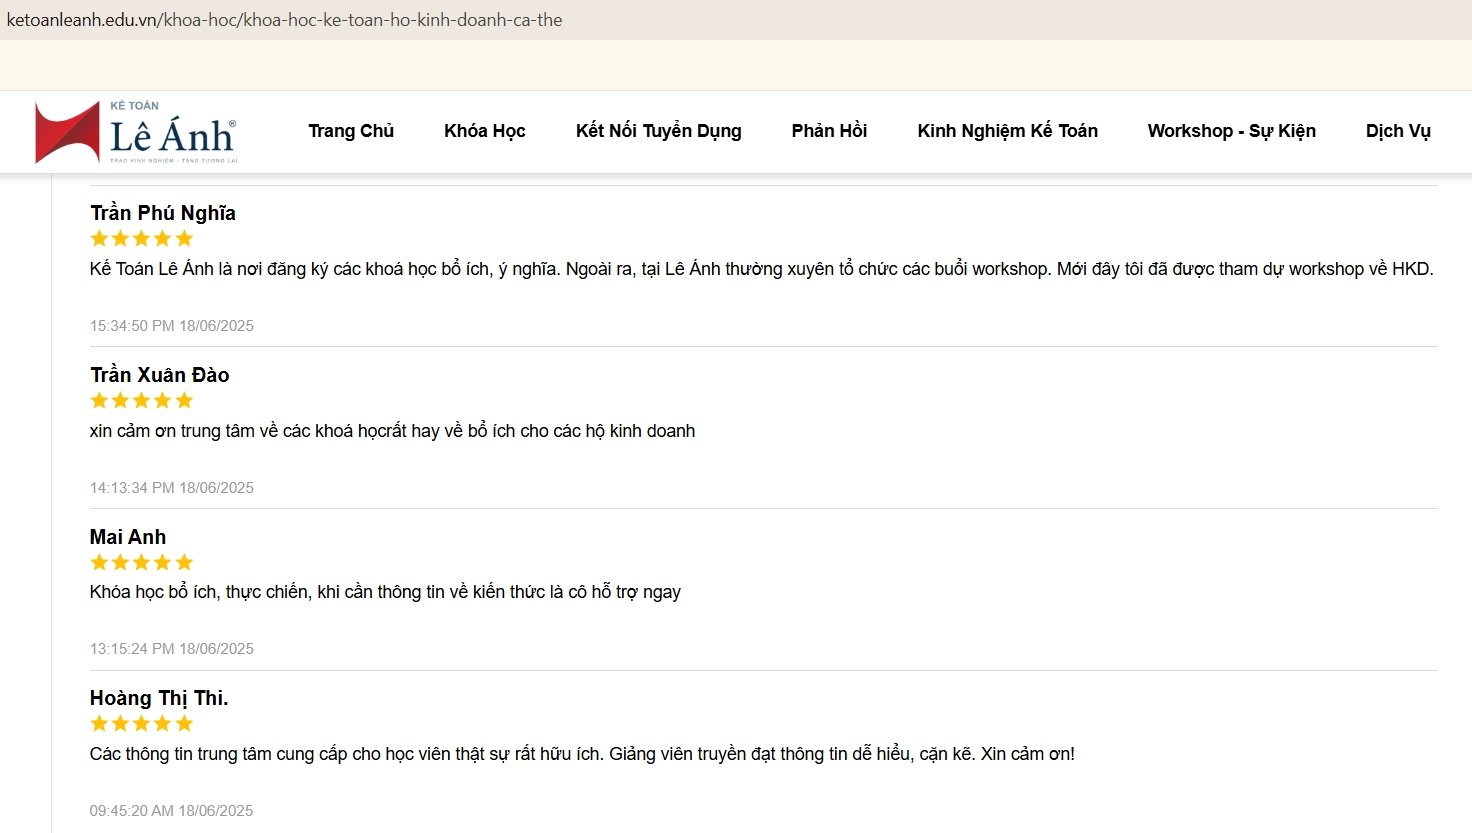Click the star rating under Trần Xuân Đào

(x=141, y=401)
